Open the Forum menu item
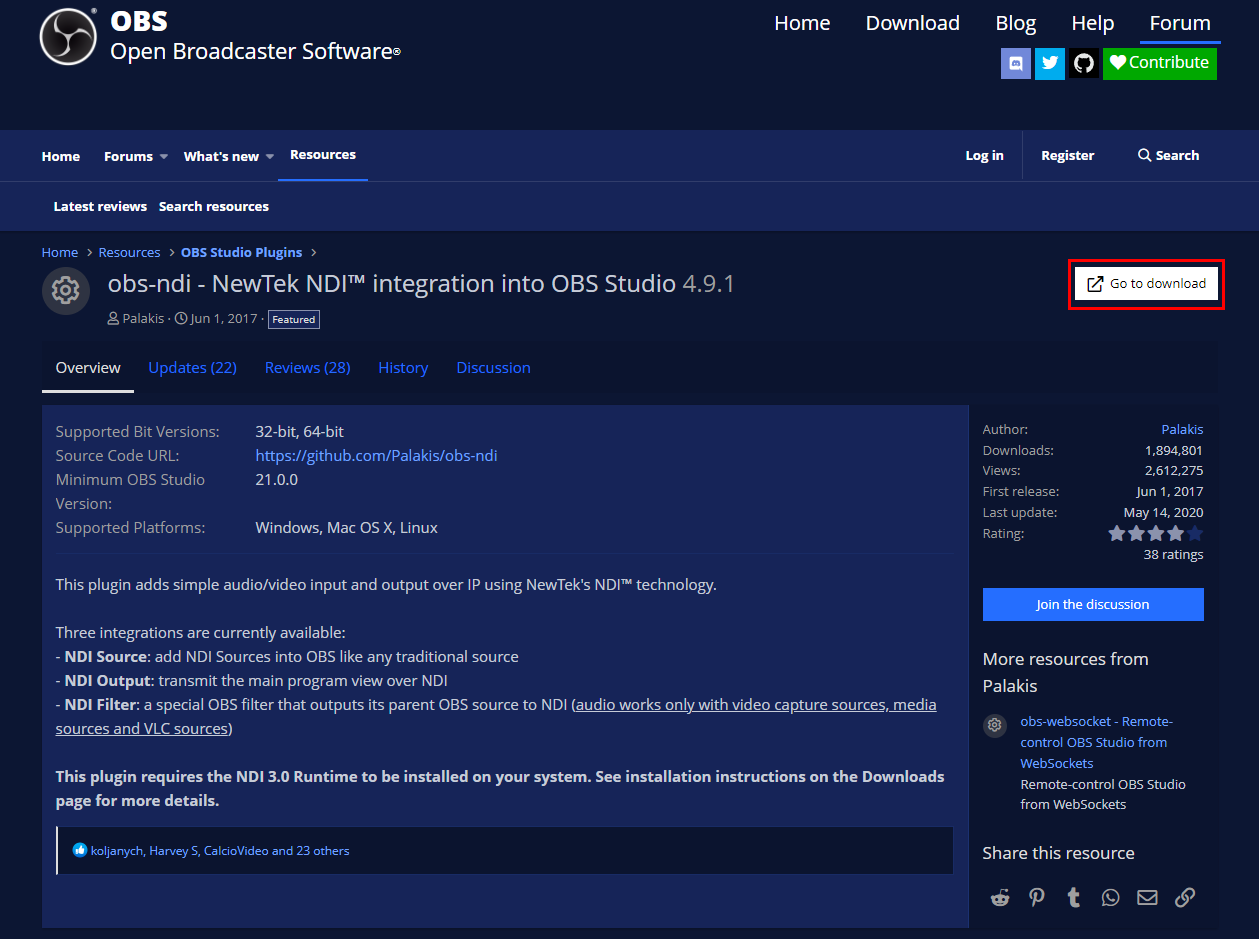Viewport: 1259px width, 939px height. (x=1180, y=23)
